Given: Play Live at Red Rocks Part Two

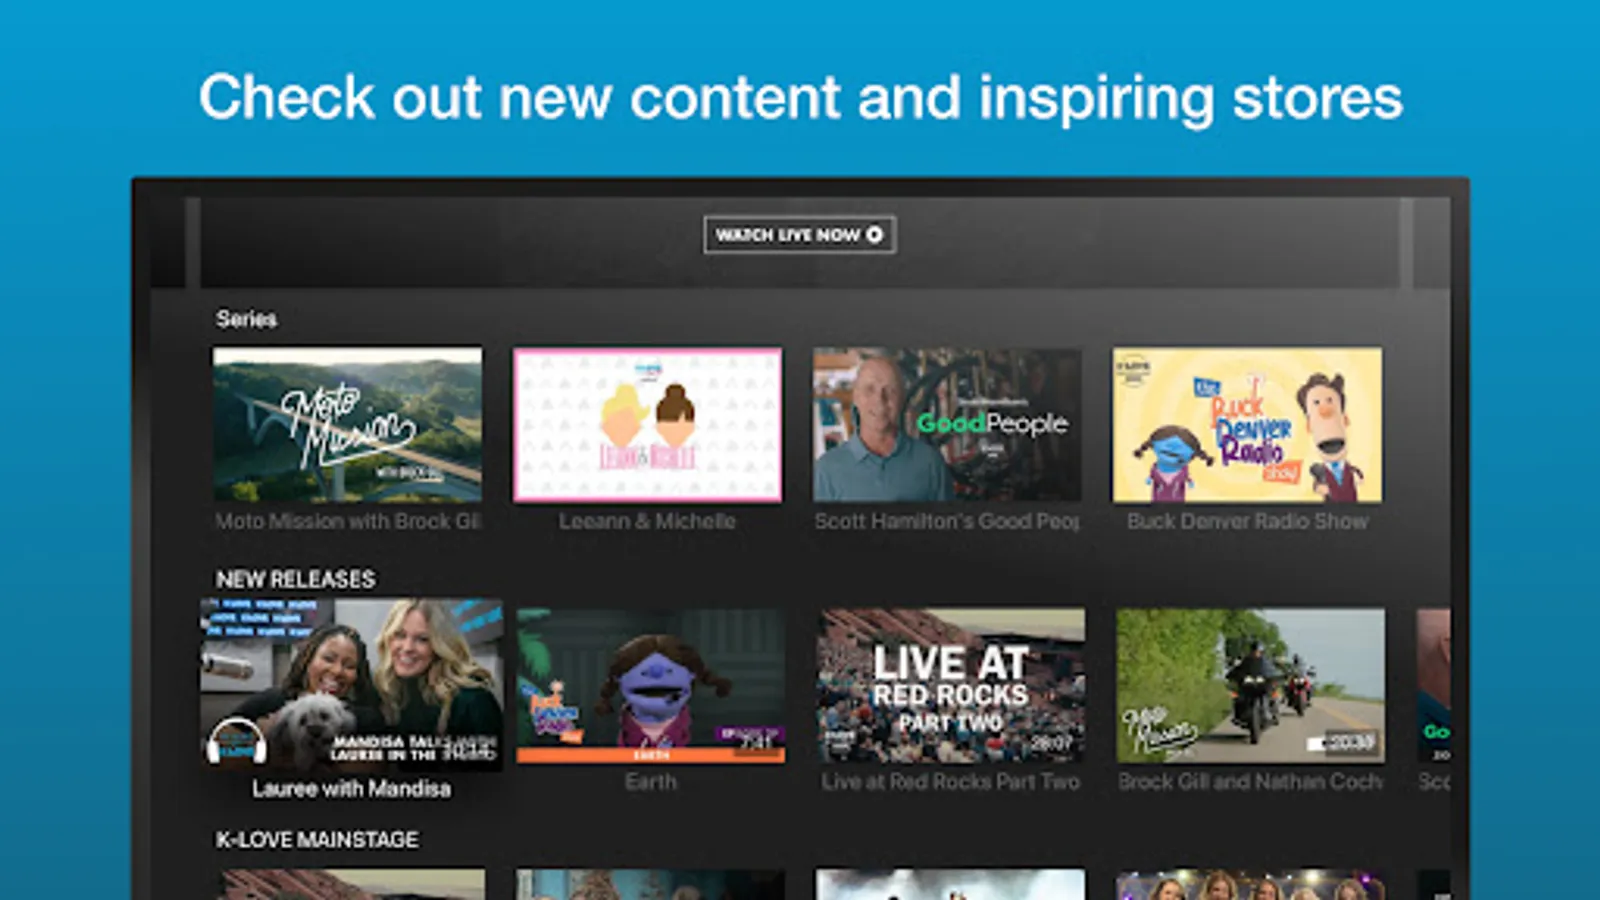Looking at the screenshot, I should pos(951,686).
